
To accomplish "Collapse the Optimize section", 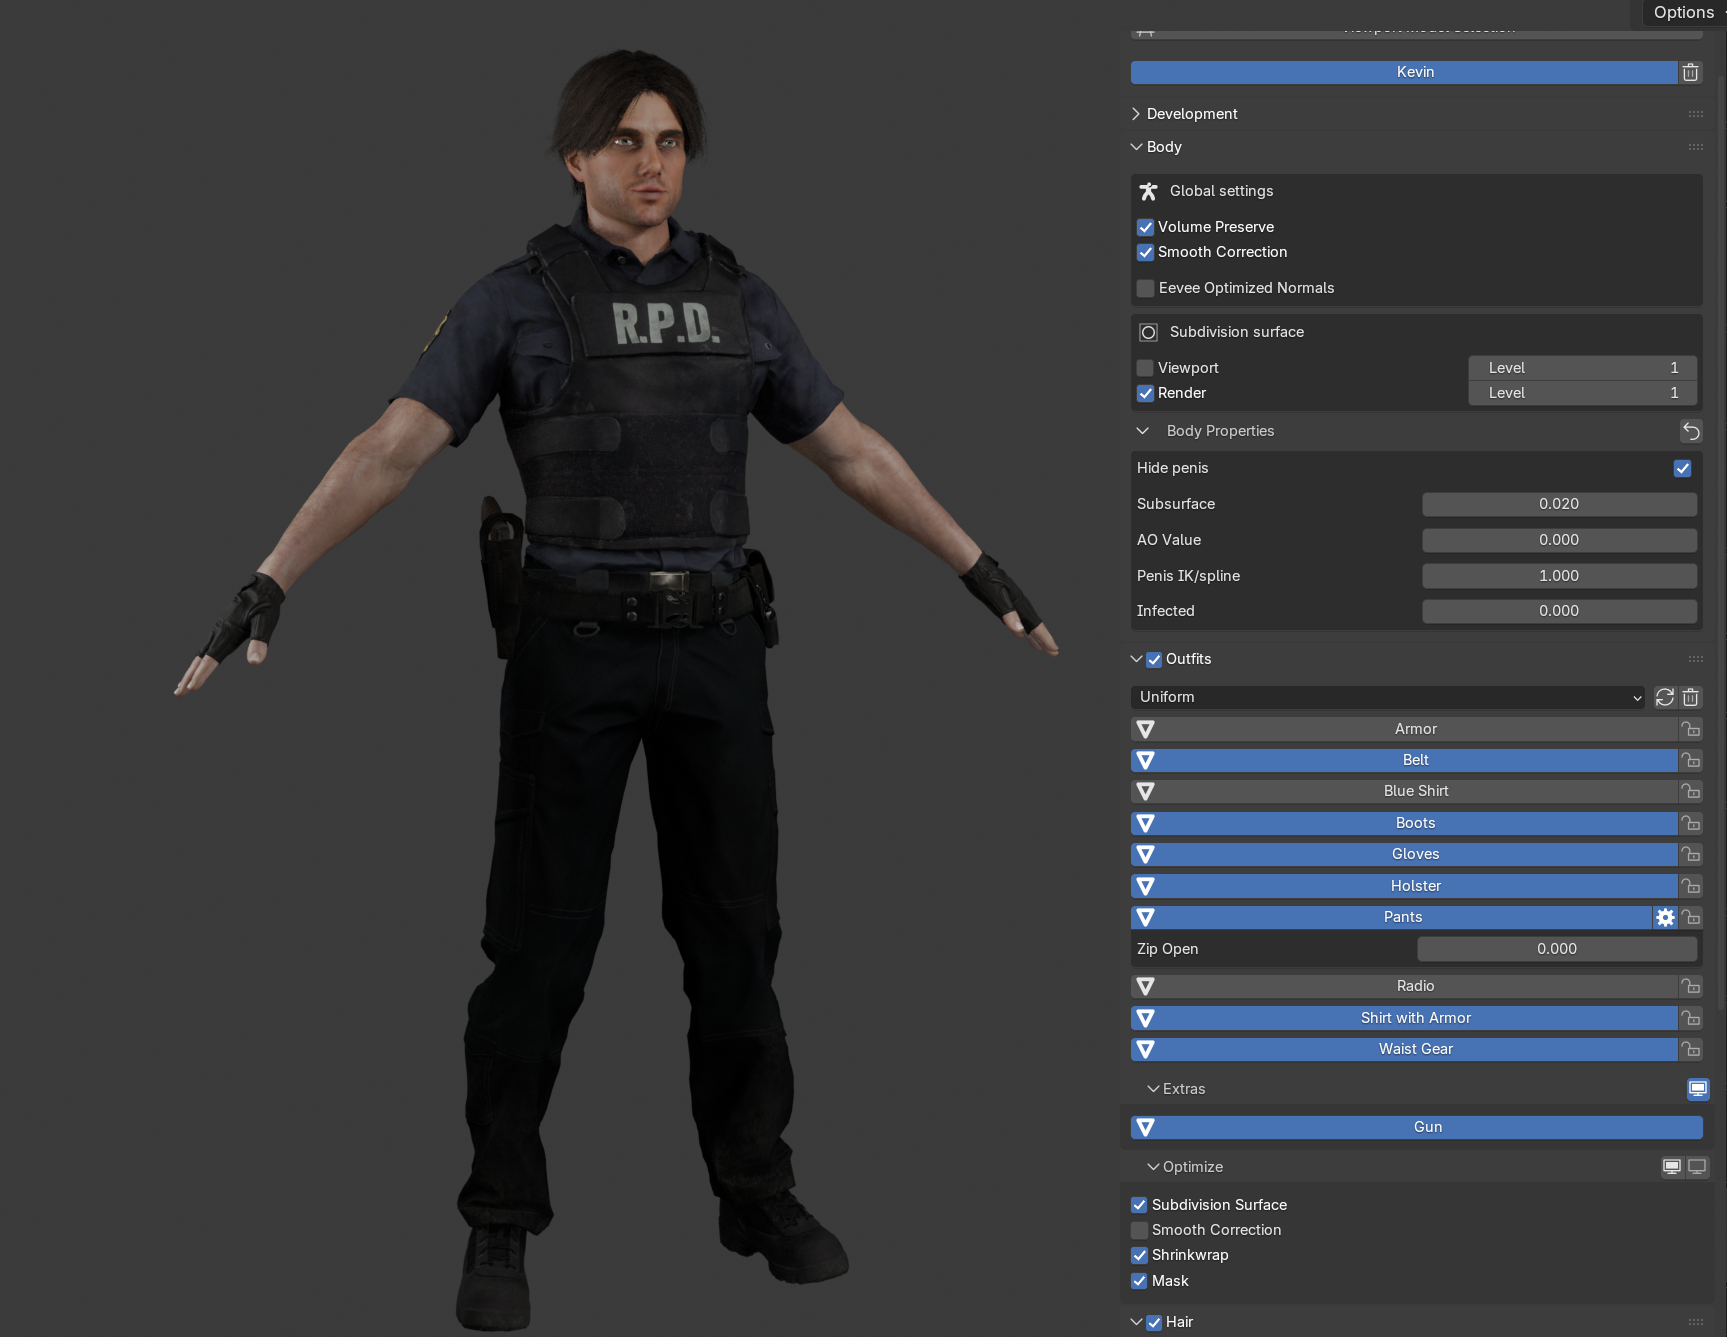I will pyautogui.click(x=1153, y=1167).
